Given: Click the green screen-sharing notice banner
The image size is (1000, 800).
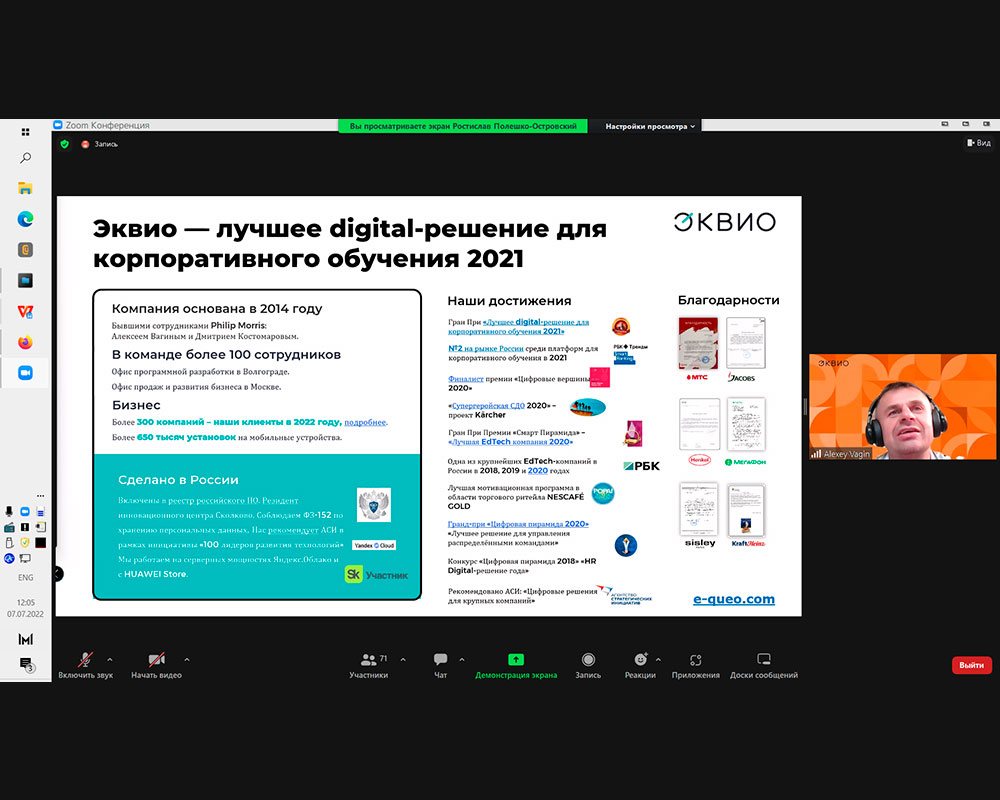Looking at the screenshot, I should tap(463, 126).
